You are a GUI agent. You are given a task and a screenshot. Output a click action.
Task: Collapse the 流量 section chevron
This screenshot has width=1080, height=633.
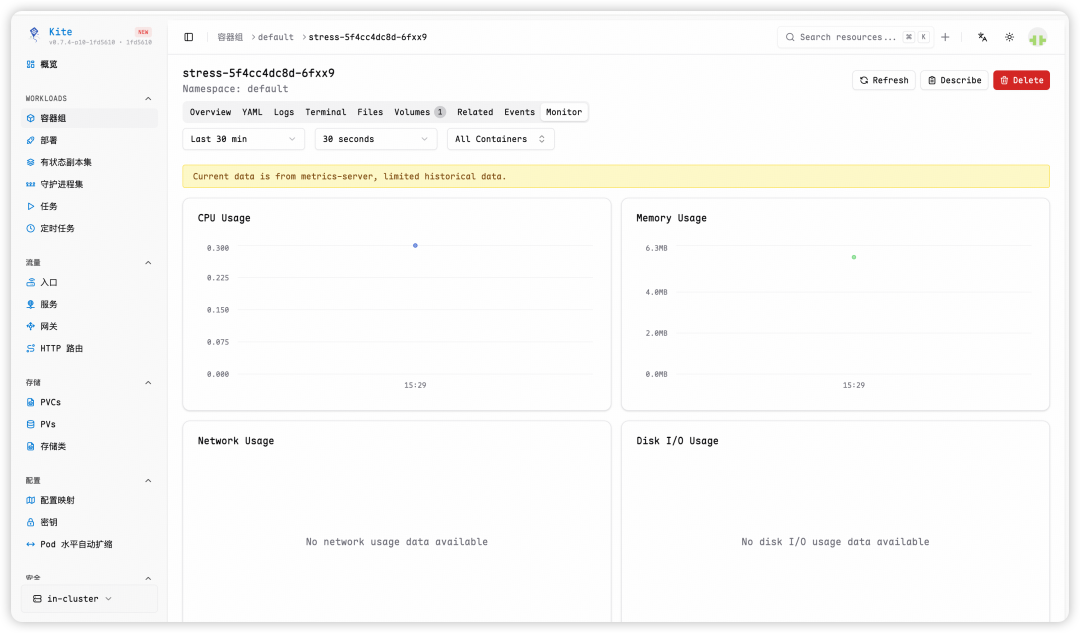coord(148,262)
